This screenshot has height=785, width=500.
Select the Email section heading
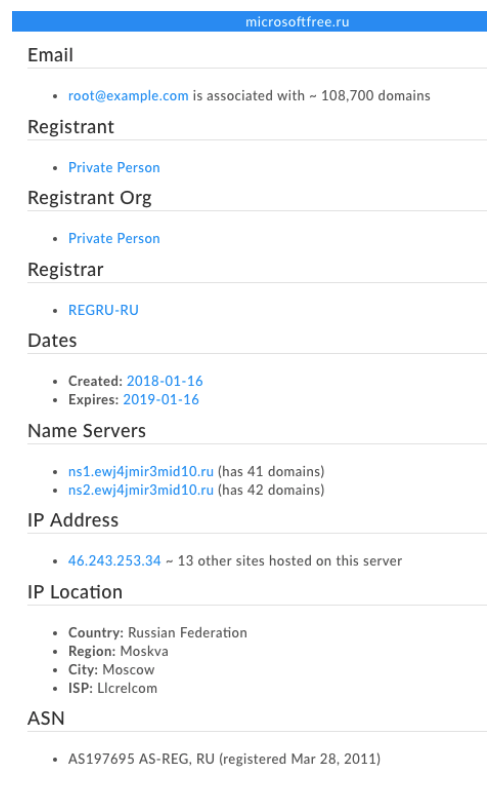(x=51, y=55)
